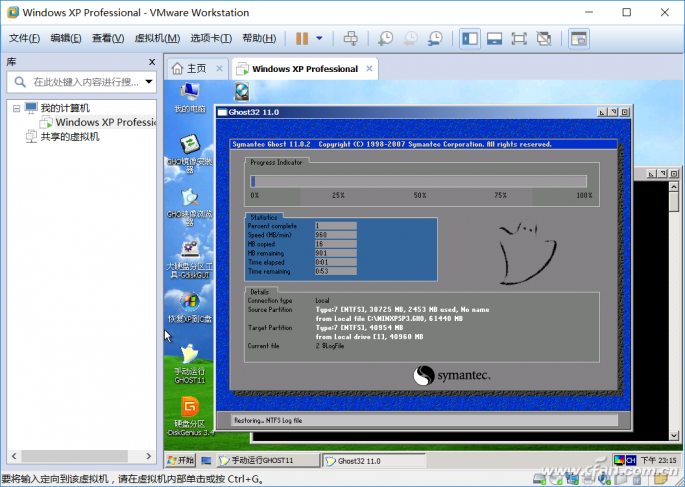Screen dimensions: 685x487
Task: Close the Windows XP Professional tab
Action: point(369,69)
